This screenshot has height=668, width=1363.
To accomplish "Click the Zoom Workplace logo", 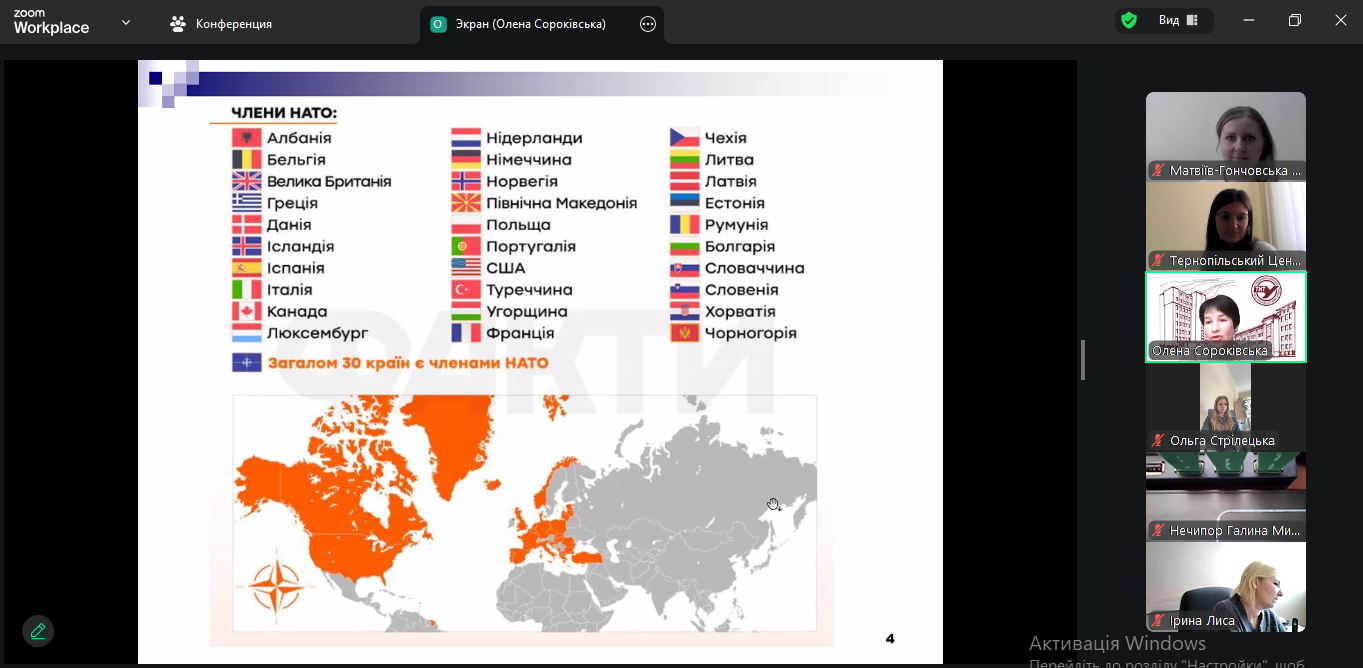I will tap(51, 23).
